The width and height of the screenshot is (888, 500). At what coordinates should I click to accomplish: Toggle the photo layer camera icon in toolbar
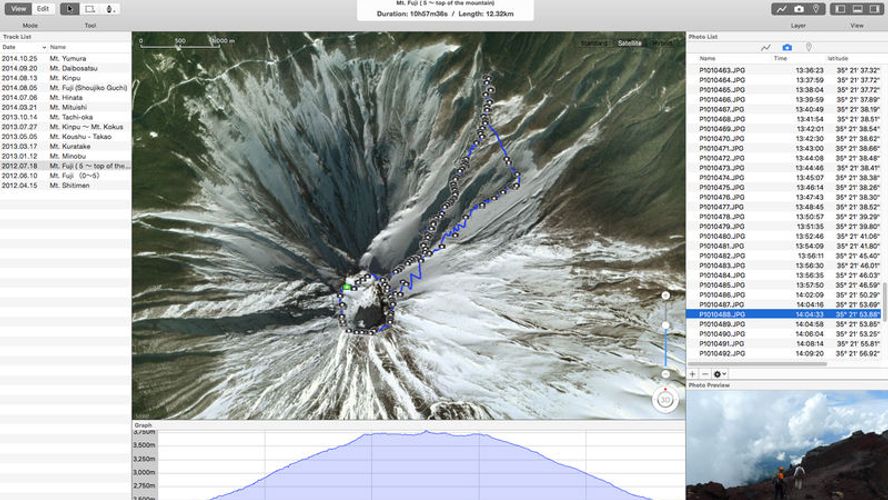point(799,9)
